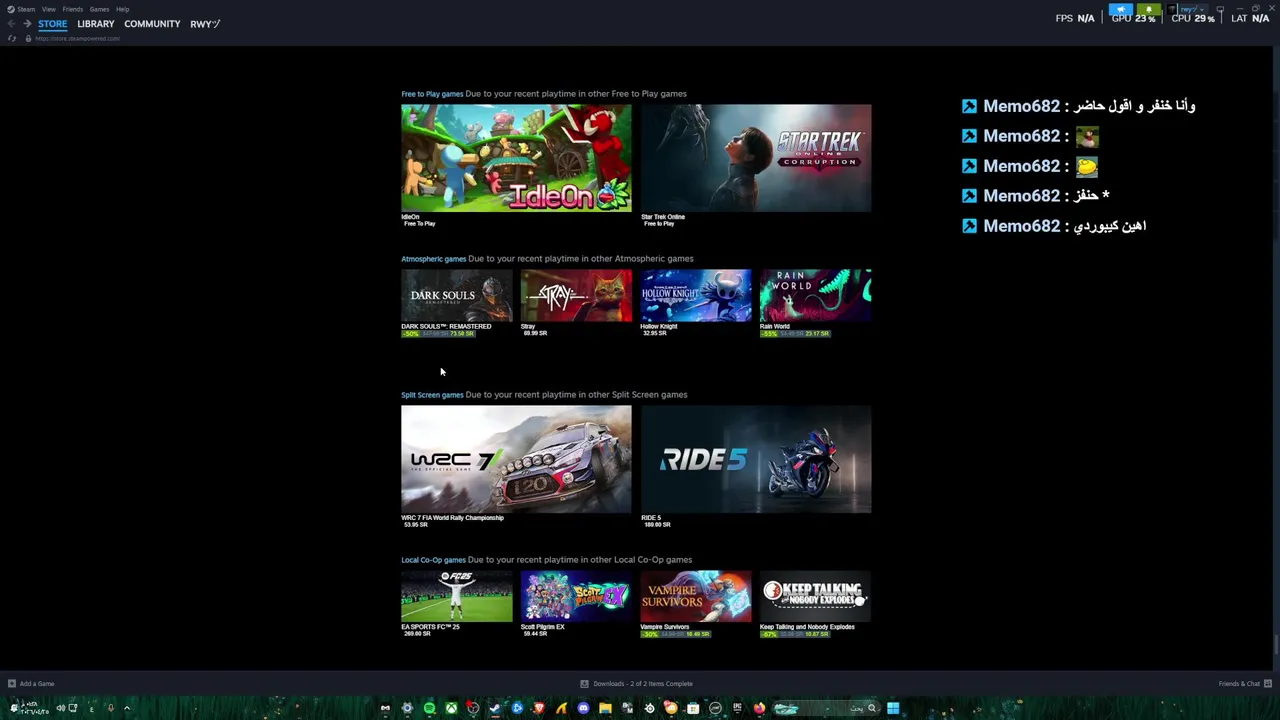Open Discord from the taskbar

pos(583,708)
